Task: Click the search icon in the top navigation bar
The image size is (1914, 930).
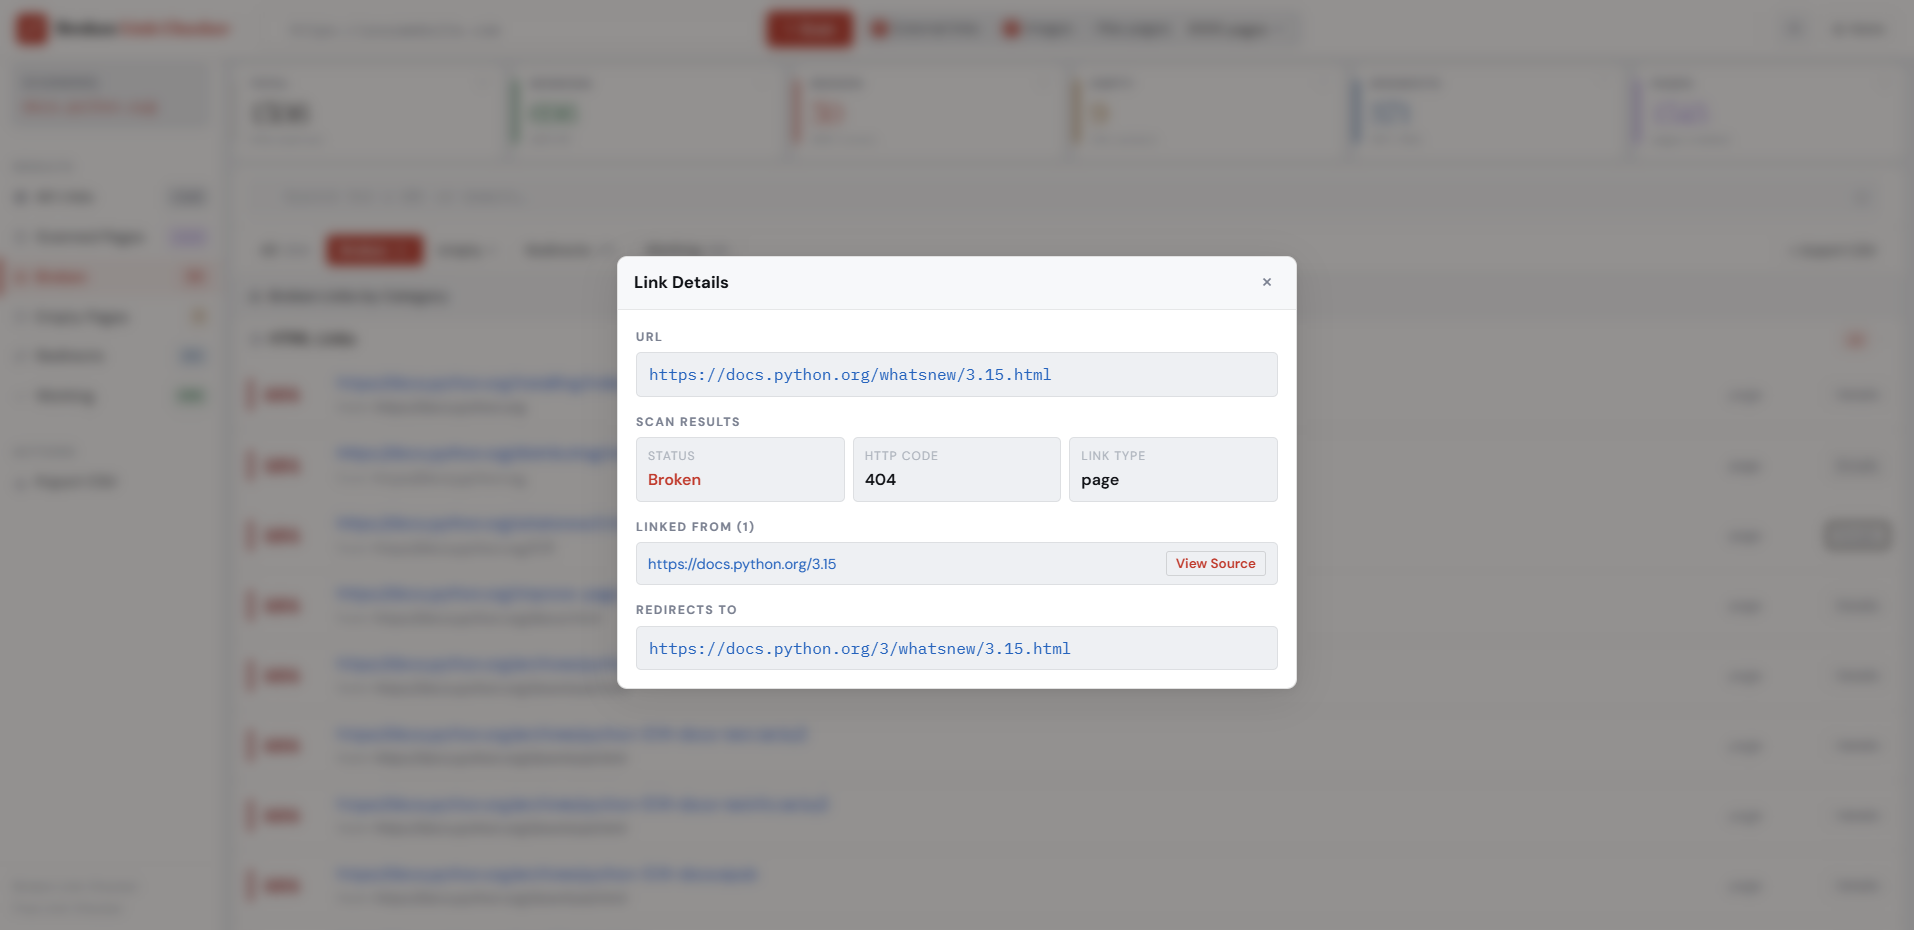Action: pyautogui.click(x=1793, y=29)
